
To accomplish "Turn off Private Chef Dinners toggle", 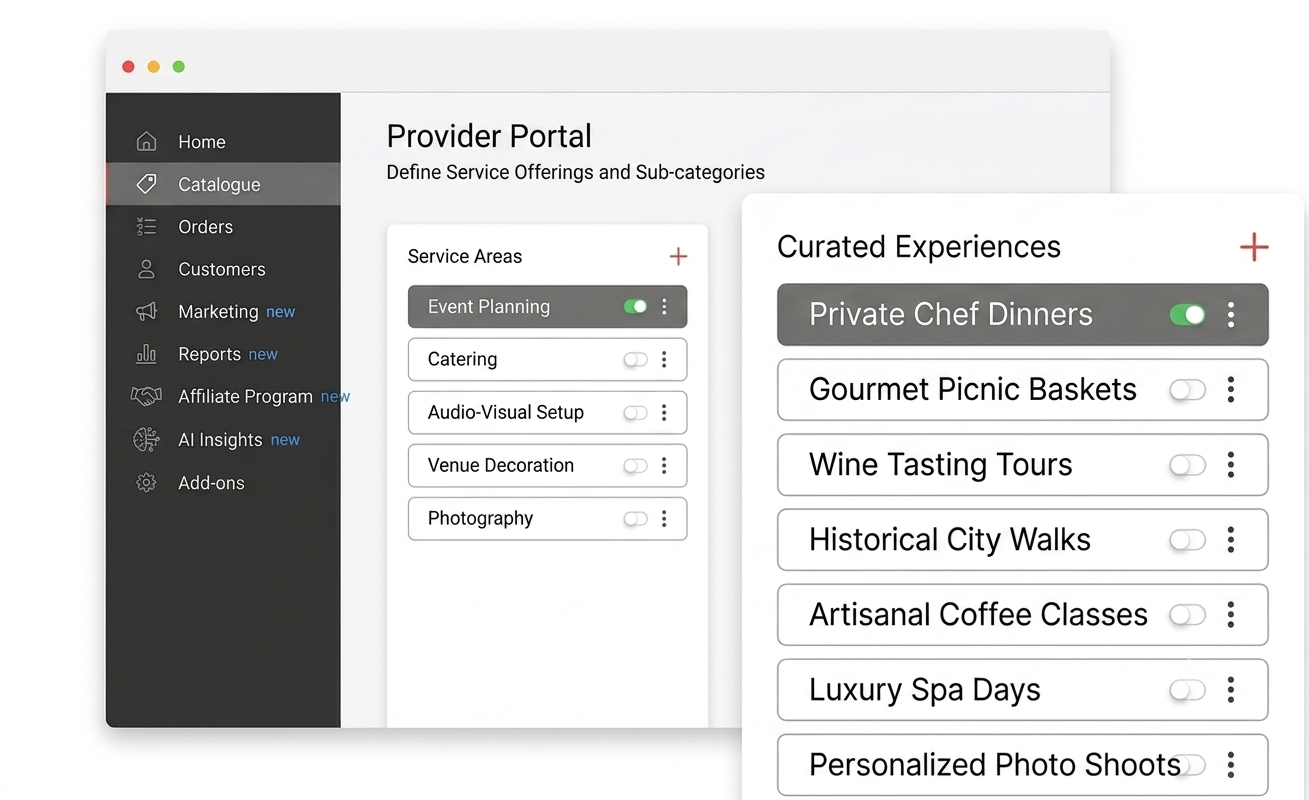I will tap(1188, 315).
